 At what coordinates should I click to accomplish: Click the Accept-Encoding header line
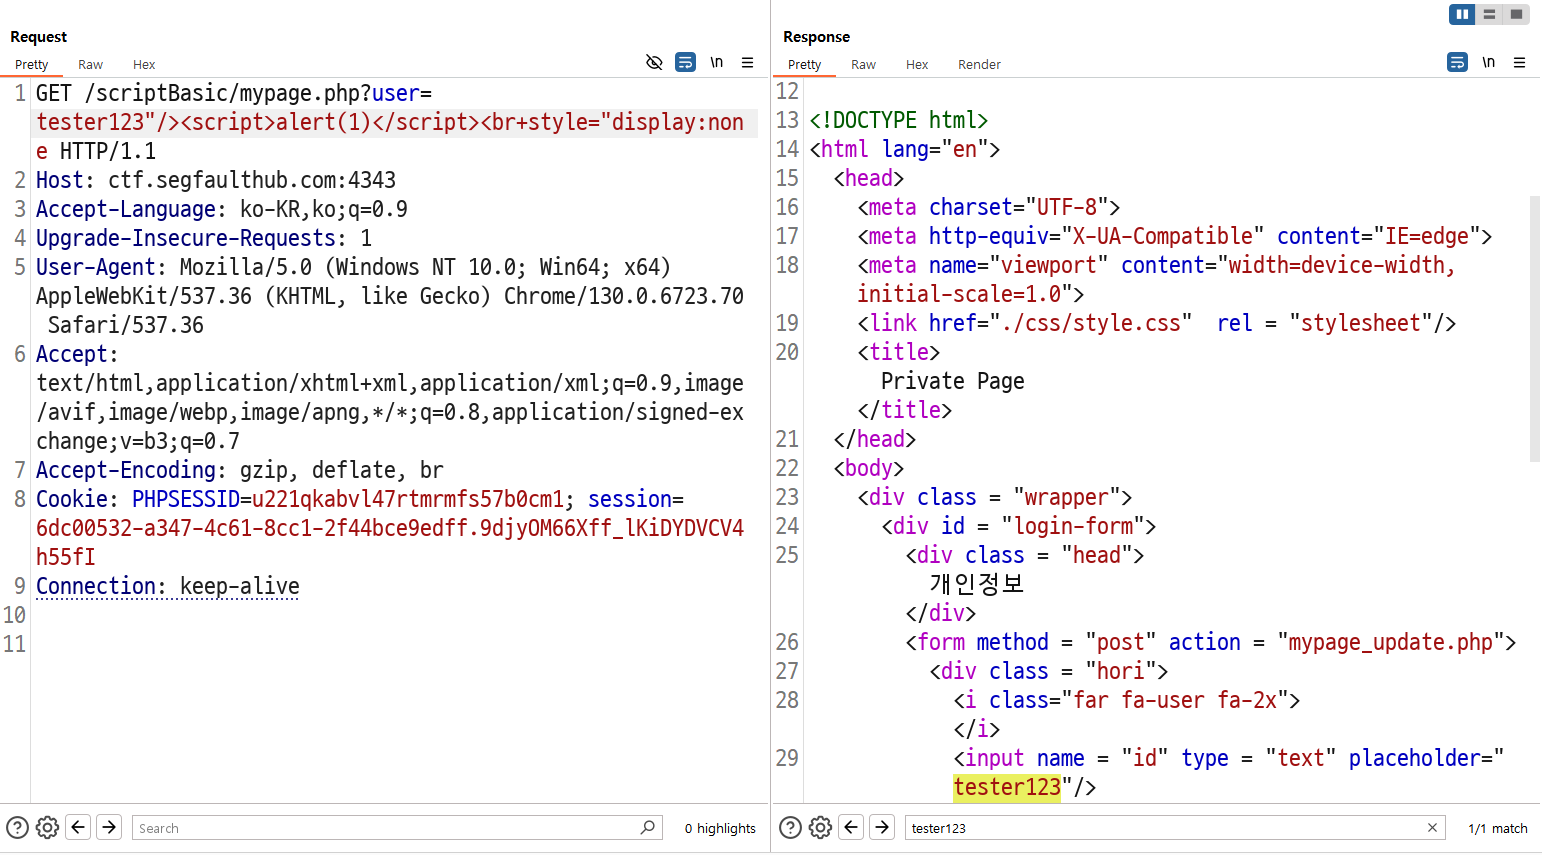tap(240, 470)
